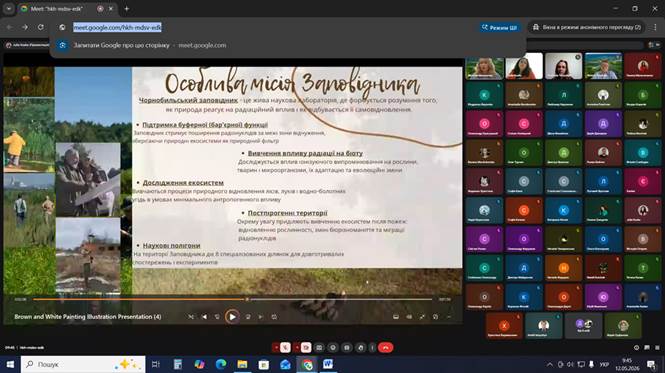Viewport: 665px width, 373px height.
Task: Change input language from УКР
Action: tap(604, 365)
